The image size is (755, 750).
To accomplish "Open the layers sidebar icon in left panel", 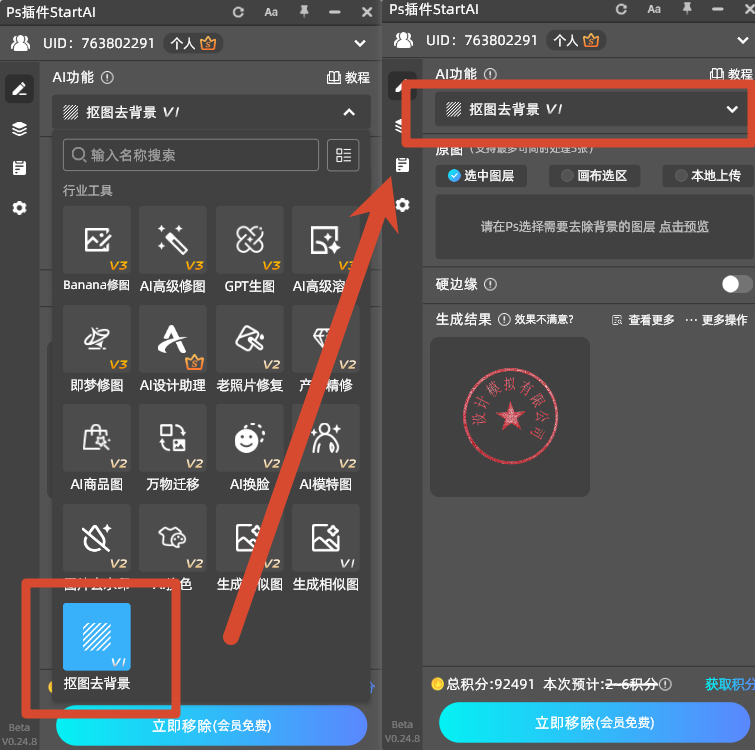I will pyautogui.click(x=19, y=129).
